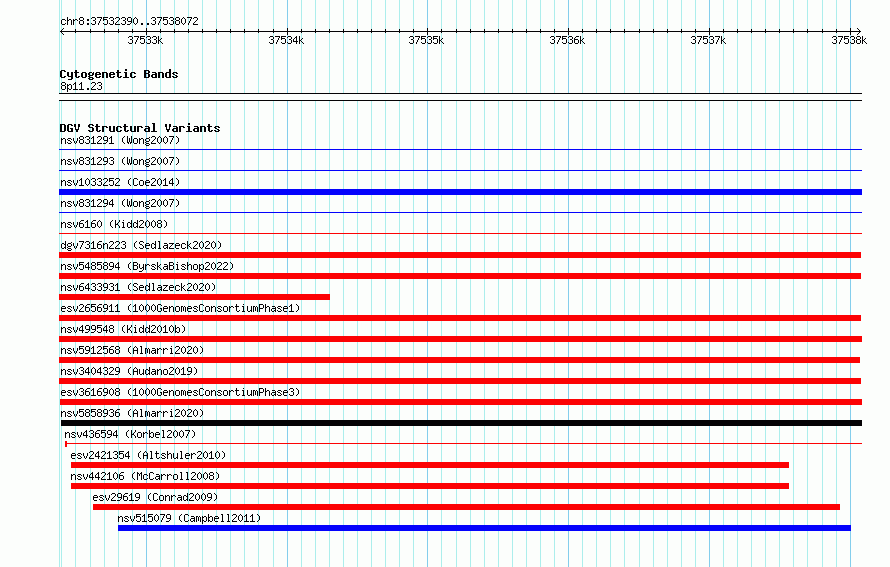Select the dgv7316n223 red variant bar
Screen dimensions: 890x567
point(460,255)
